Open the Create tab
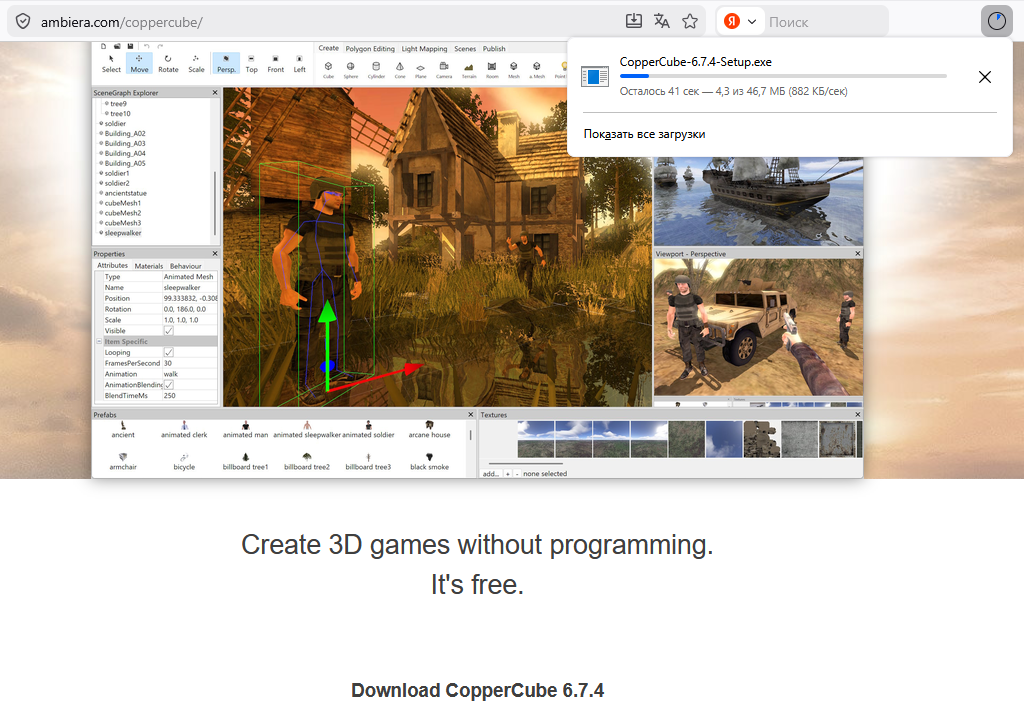 tap(328, 48)
